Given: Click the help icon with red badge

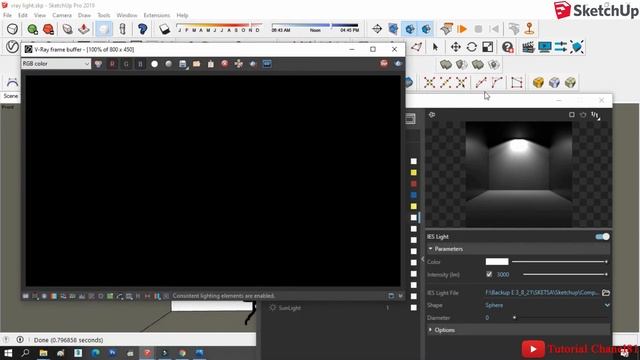Looking at the screenshot, I should coord(508,47).
